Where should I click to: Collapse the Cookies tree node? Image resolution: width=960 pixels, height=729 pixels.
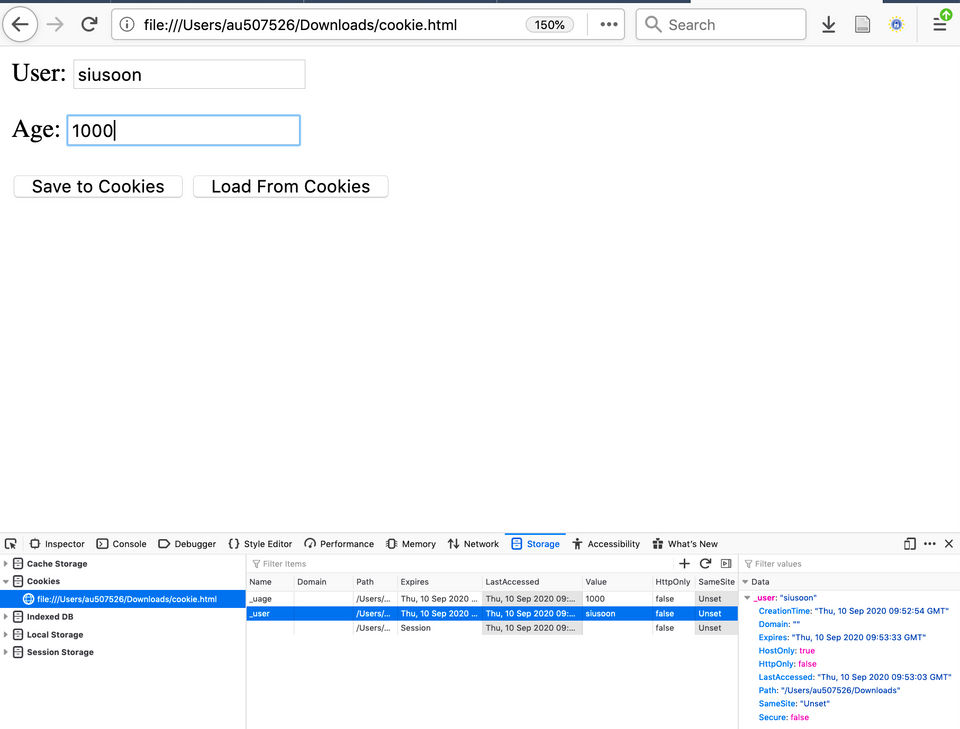[x=6, y=581]
